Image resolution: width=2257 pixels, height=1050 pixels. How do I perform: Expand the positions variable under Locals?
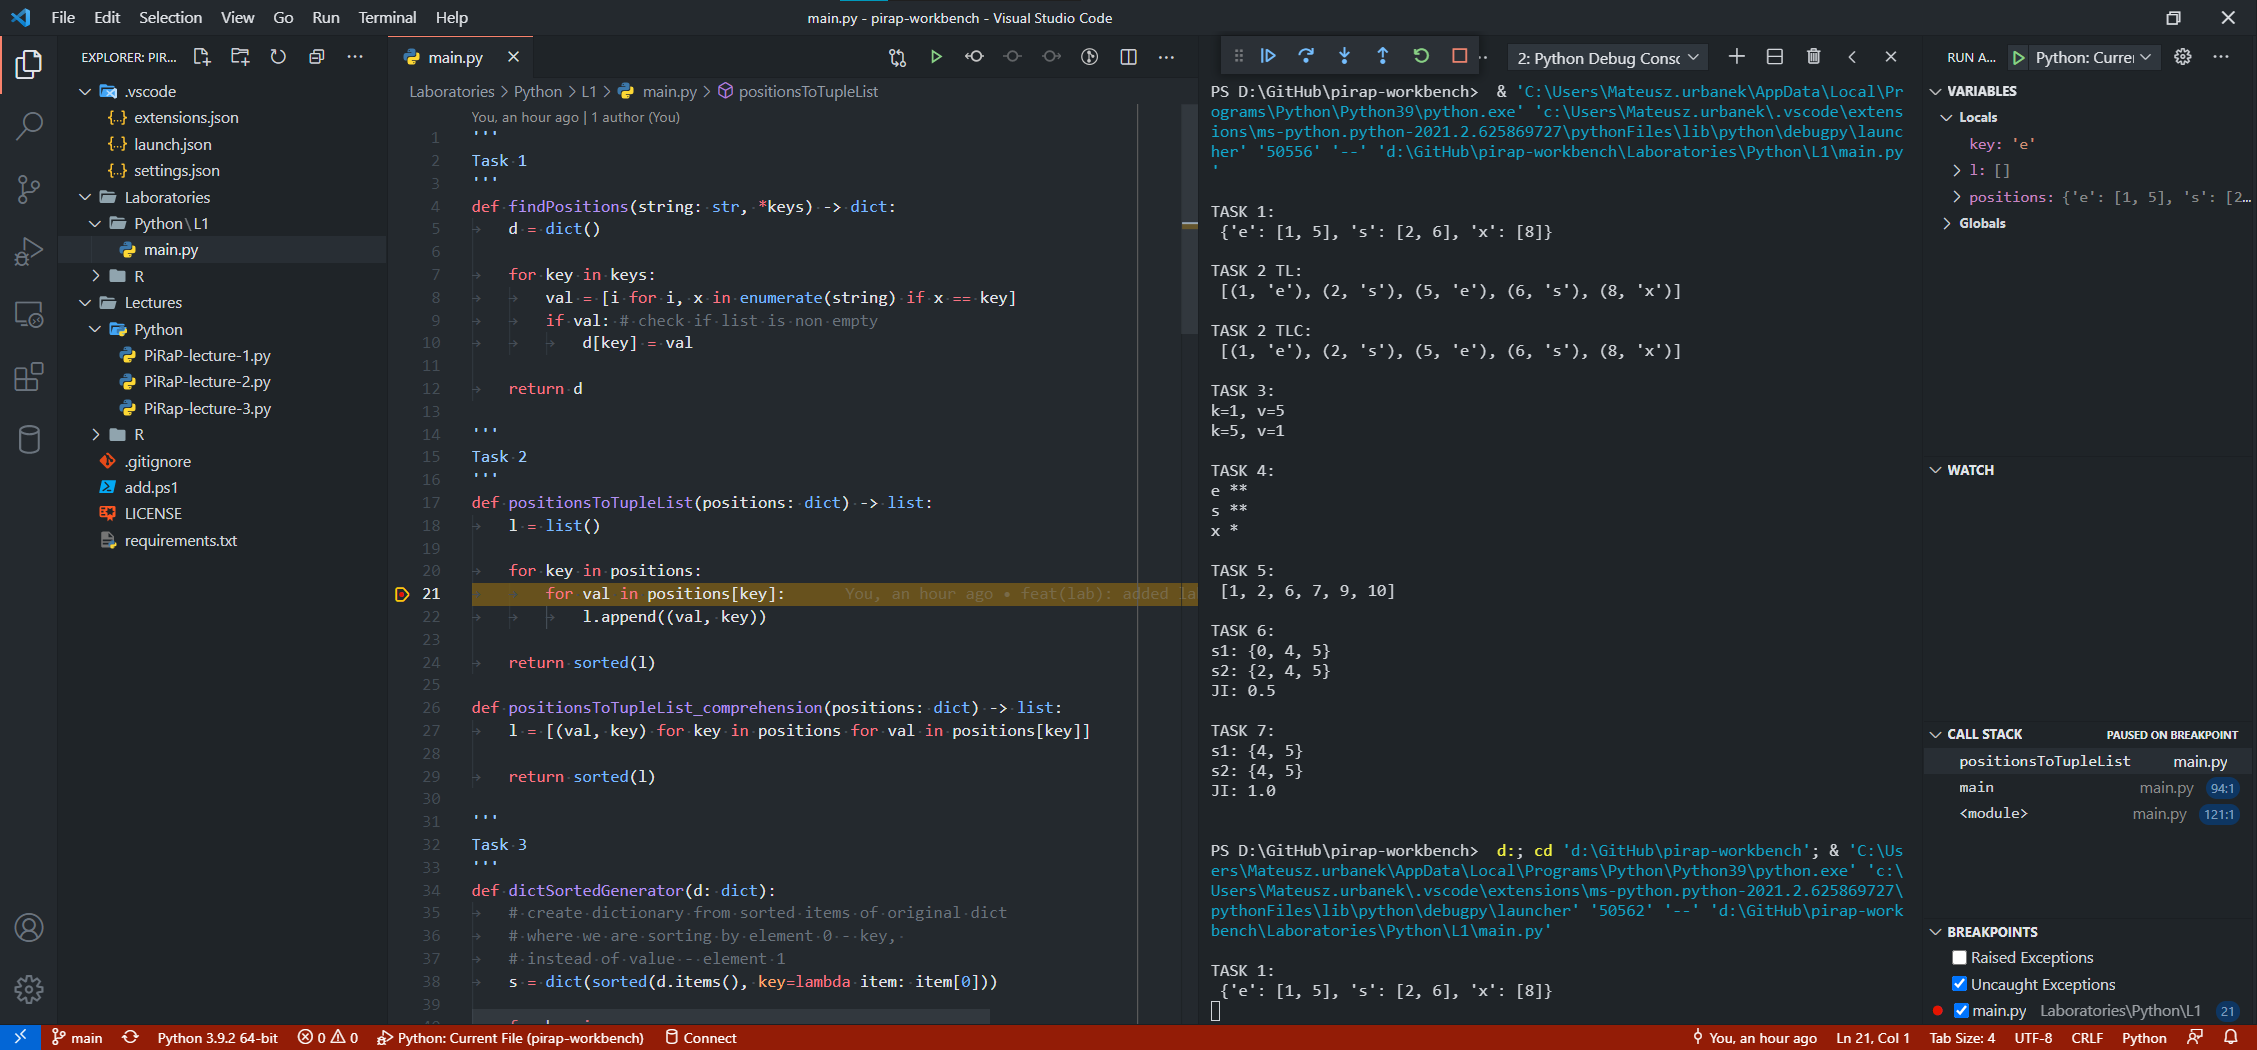pyautogui.click(x=1955, y=196)
